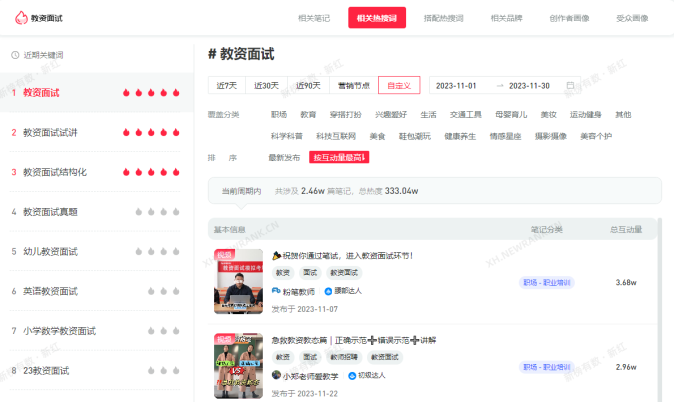Viewport: 674px width, 402px height.
Task: Click the 笔记分类 column header
Action: (x=546, y=230)
